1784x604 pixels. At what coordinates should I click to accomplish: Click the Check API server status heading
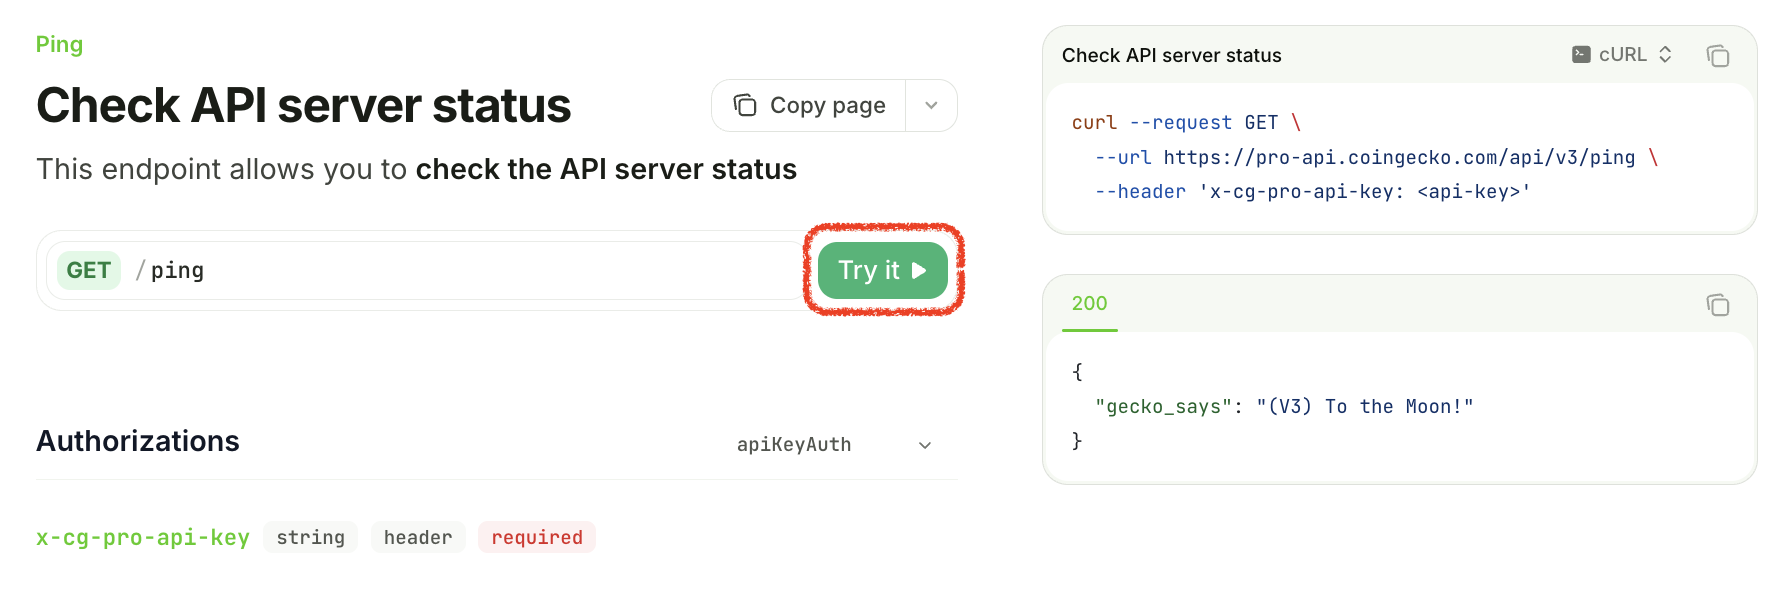pos(304,106)
